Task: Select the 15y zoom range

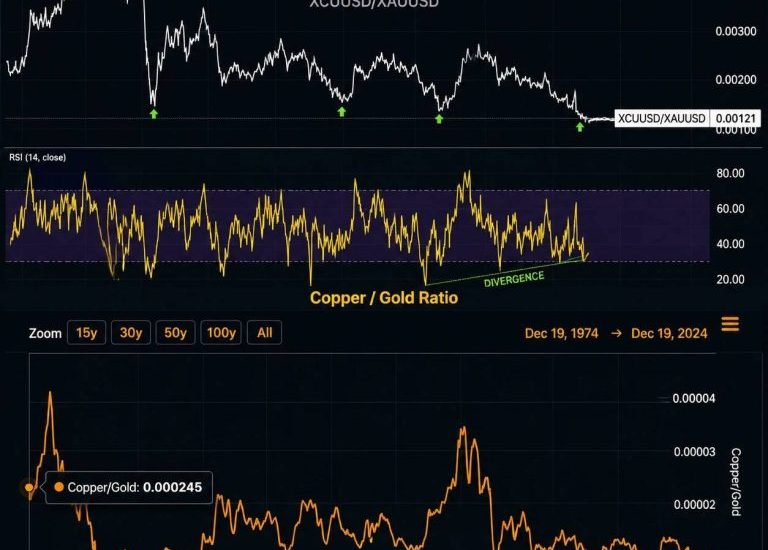Action: click(x=86, y=333)
